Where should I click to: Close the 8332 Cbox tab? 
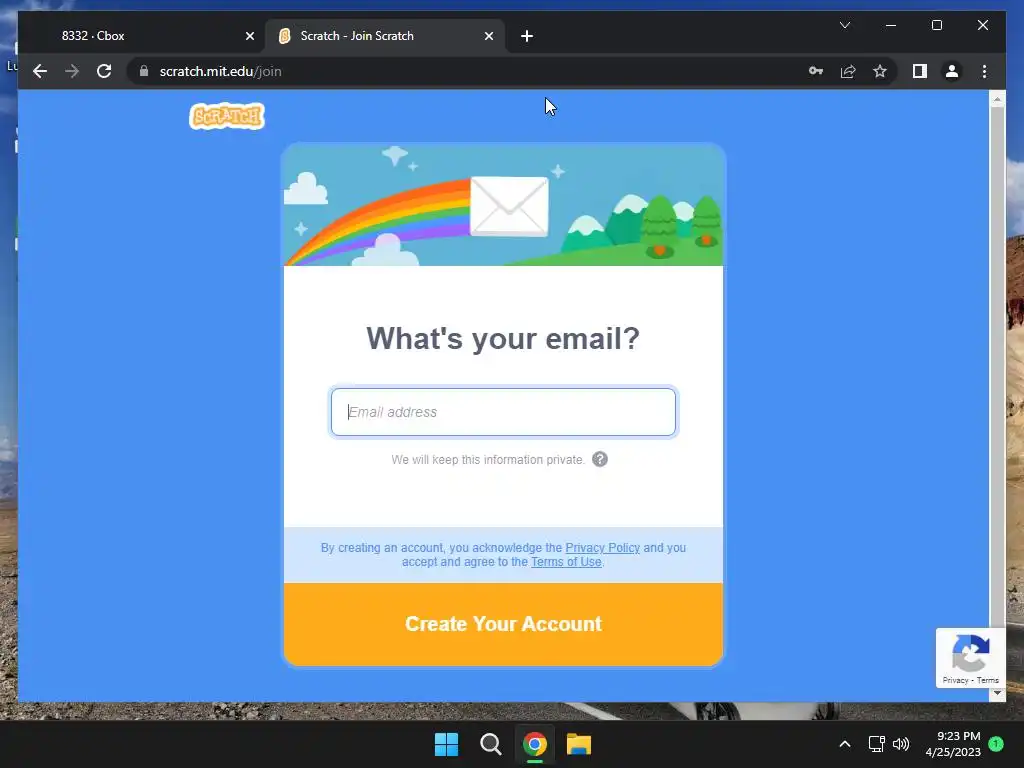(x=249, y=36)
